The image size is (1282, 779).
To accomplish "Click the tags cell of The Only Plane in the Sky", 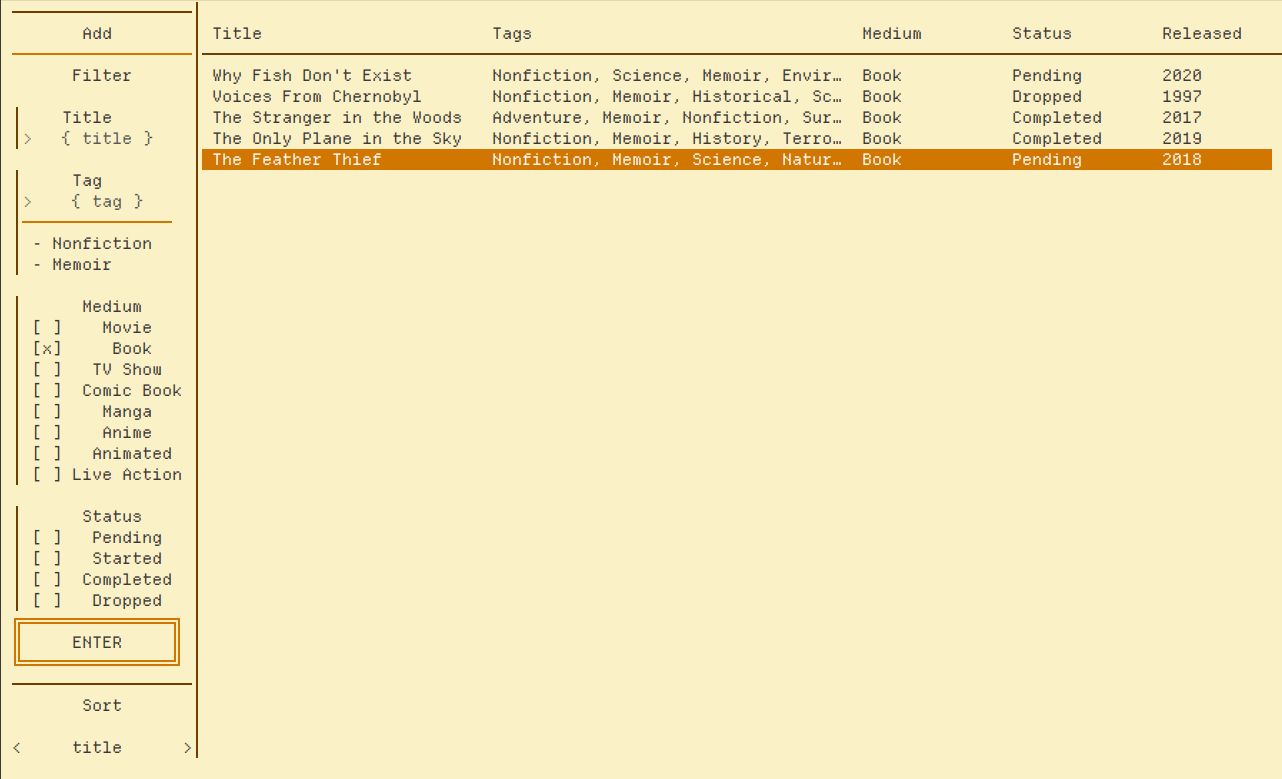I will pyautogui.click(x=667, y=138).
